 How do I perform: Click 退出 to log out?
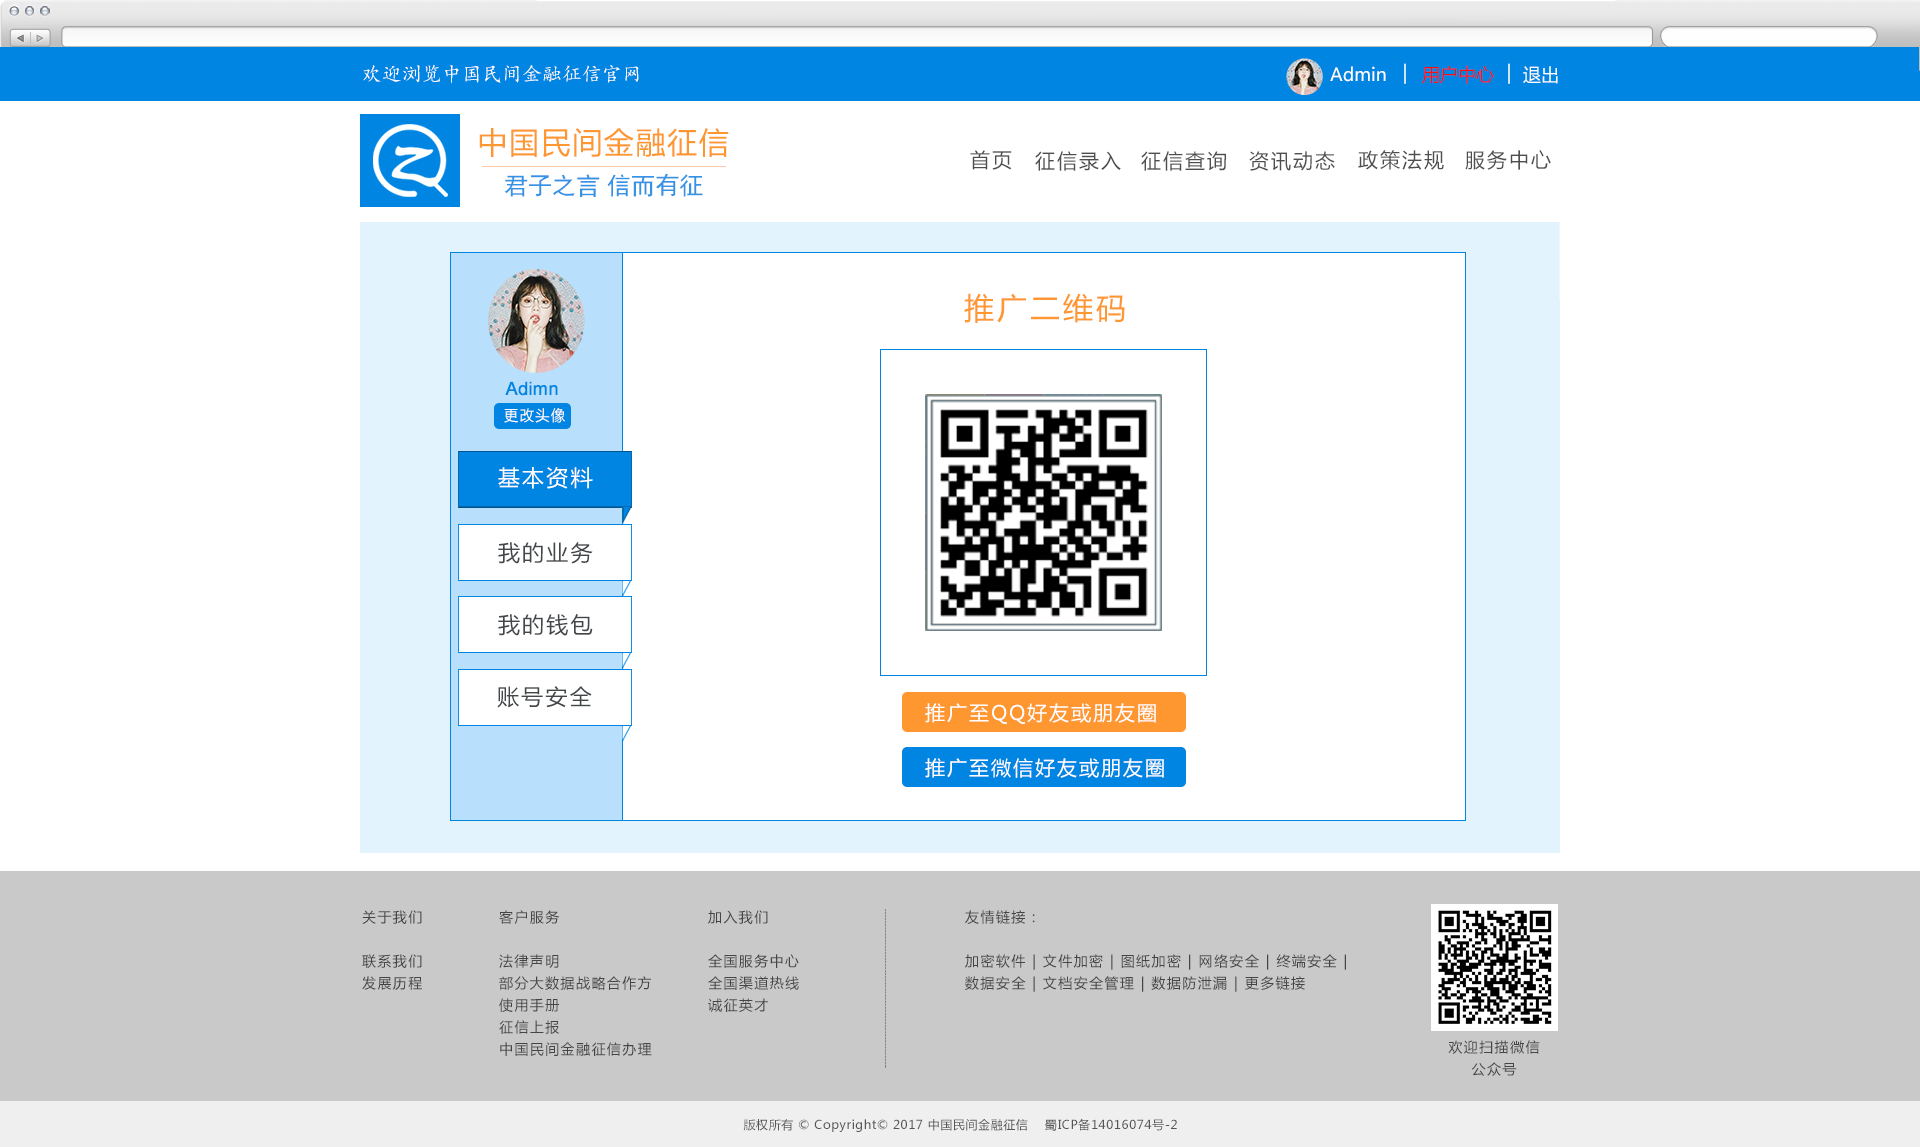pos(1540,75)
